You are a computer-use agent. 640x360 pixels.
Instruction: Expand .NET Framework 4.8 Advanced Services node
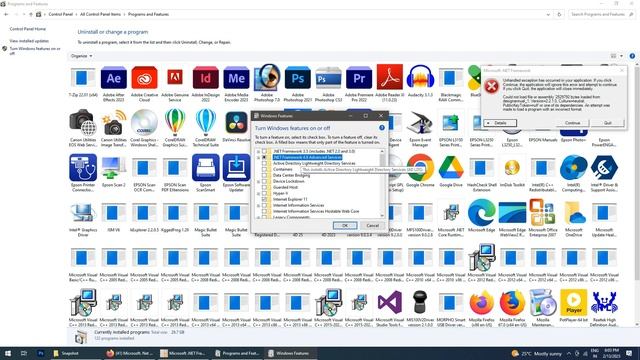coord(258,157)
